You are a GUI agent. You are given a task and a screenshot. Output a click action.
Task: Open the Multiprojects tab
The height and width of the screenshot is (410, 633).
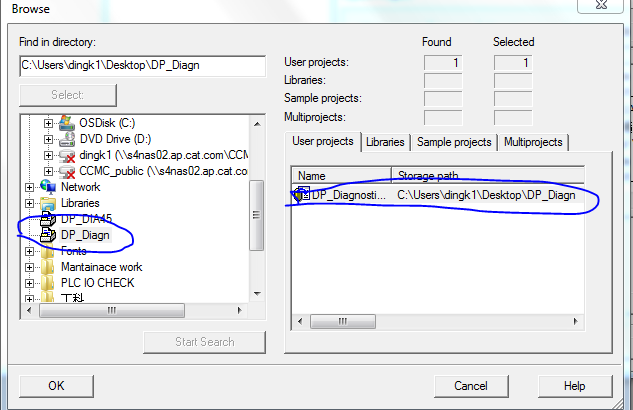[533, 142]
